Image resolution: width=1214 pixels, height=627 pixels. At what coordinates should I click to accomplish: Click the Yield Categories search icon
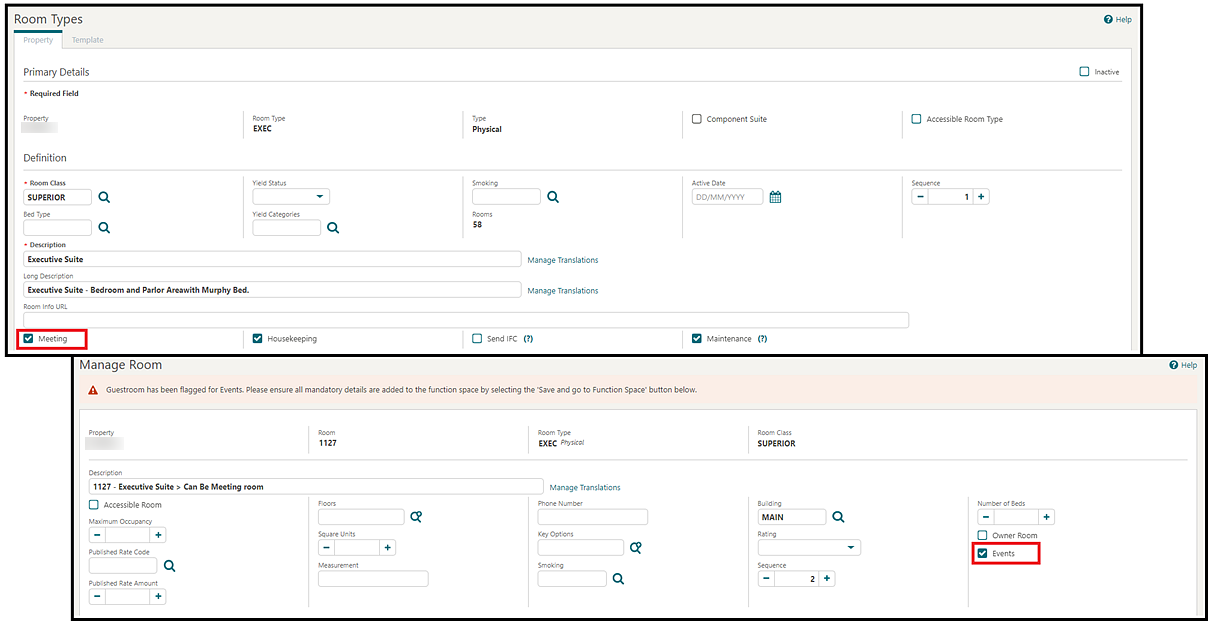(x=333, y=228)
